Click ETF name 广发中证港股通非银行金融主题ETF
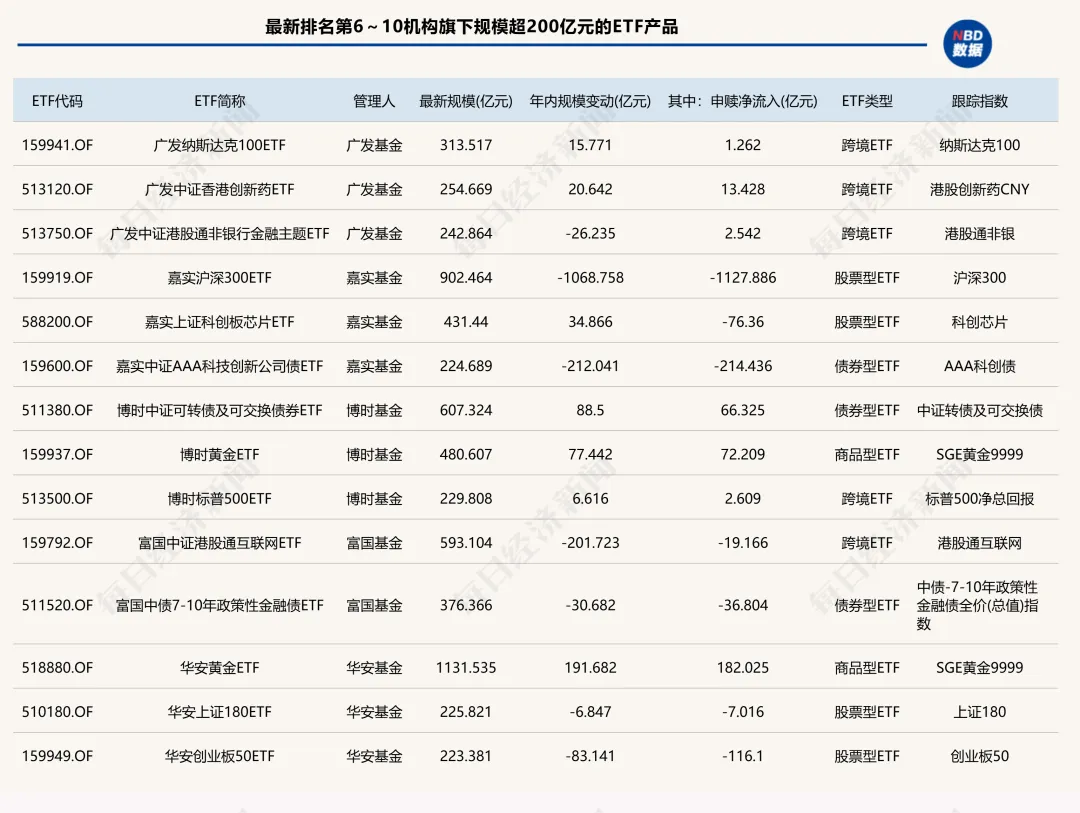The image size is (1080, 813). tap(220, 234)
